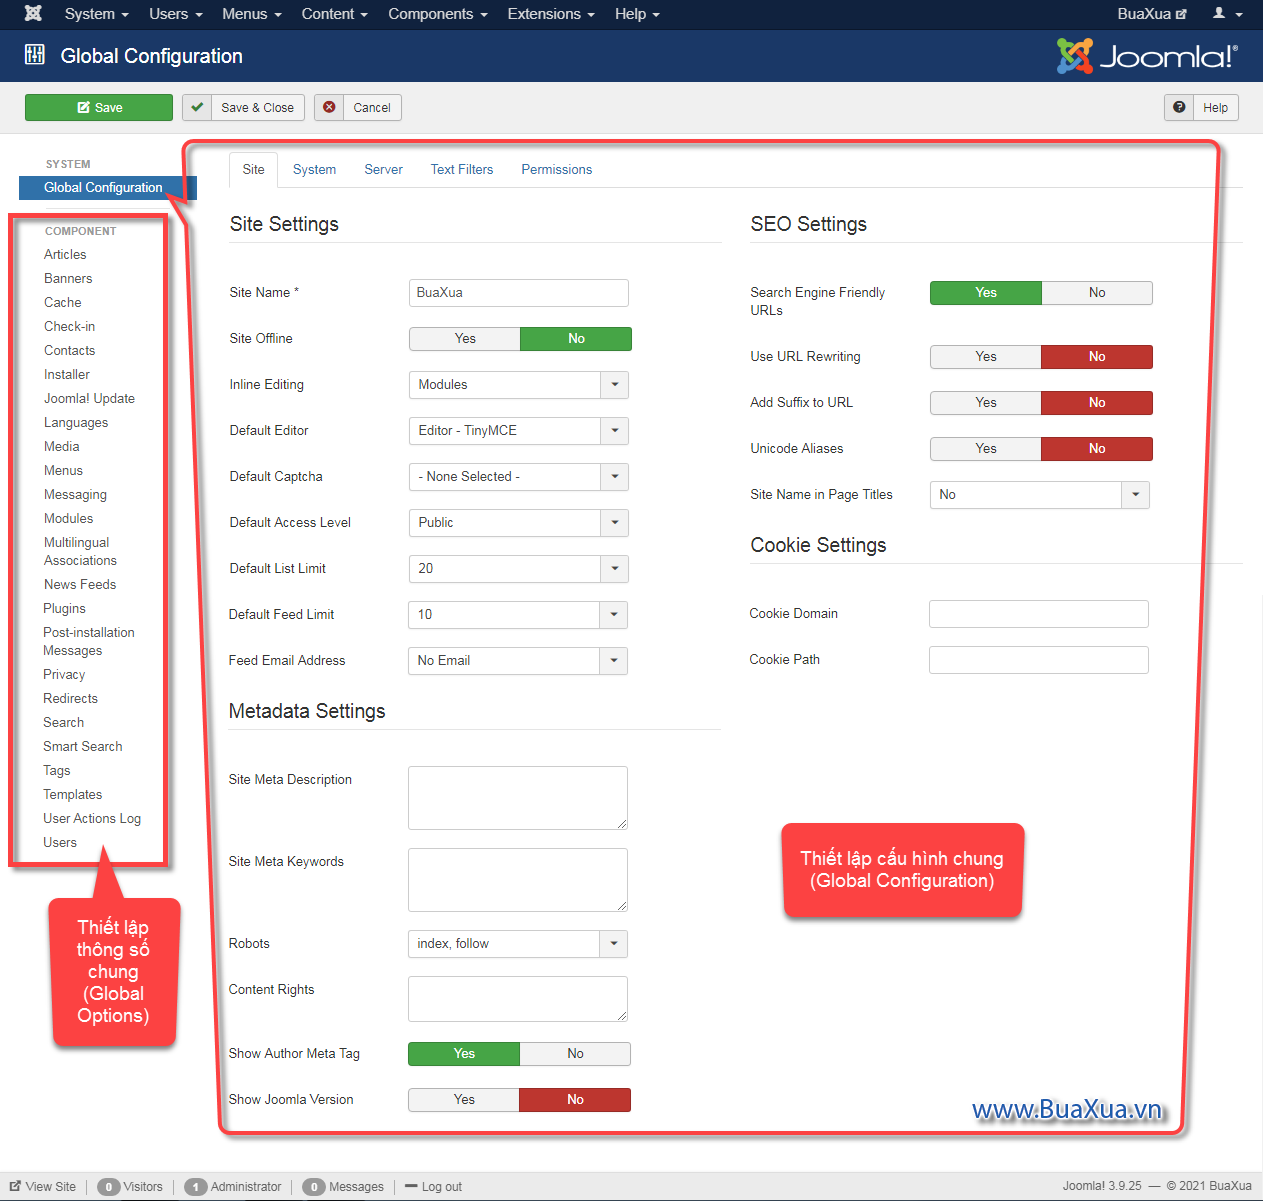1263x1201 pixels.
Task: Click the external link icon beside BuaXua
Action: pos(1181,14)
